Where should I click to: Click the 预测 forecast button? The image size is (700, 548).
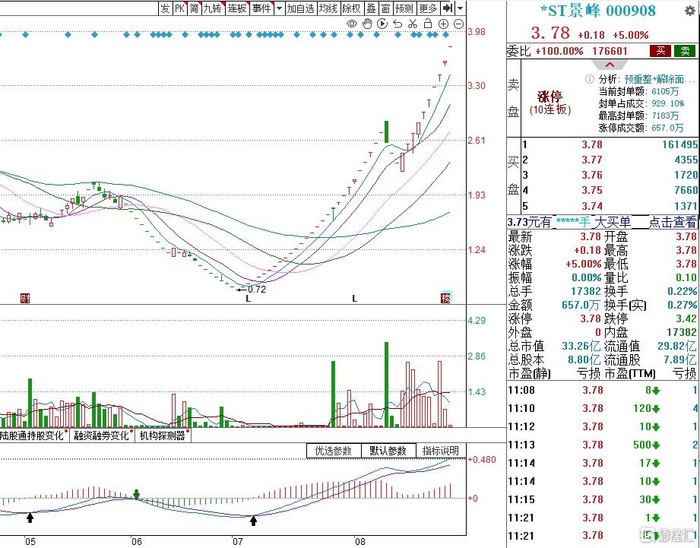[x=404, y=8]
